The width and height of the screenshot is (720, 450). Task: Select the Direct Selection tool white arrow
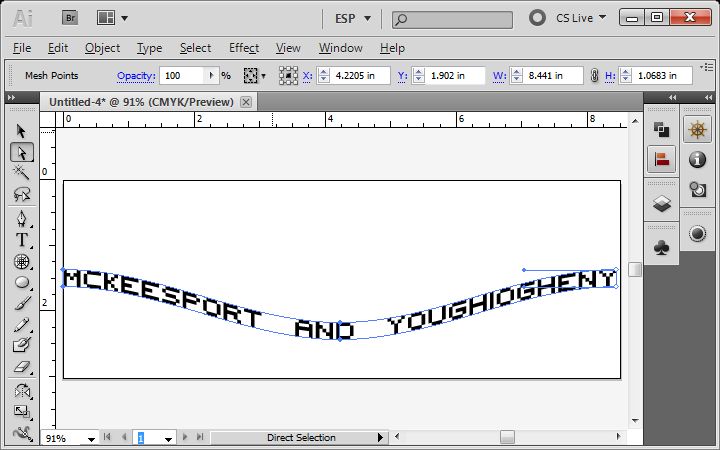click(x=22, y=152)
